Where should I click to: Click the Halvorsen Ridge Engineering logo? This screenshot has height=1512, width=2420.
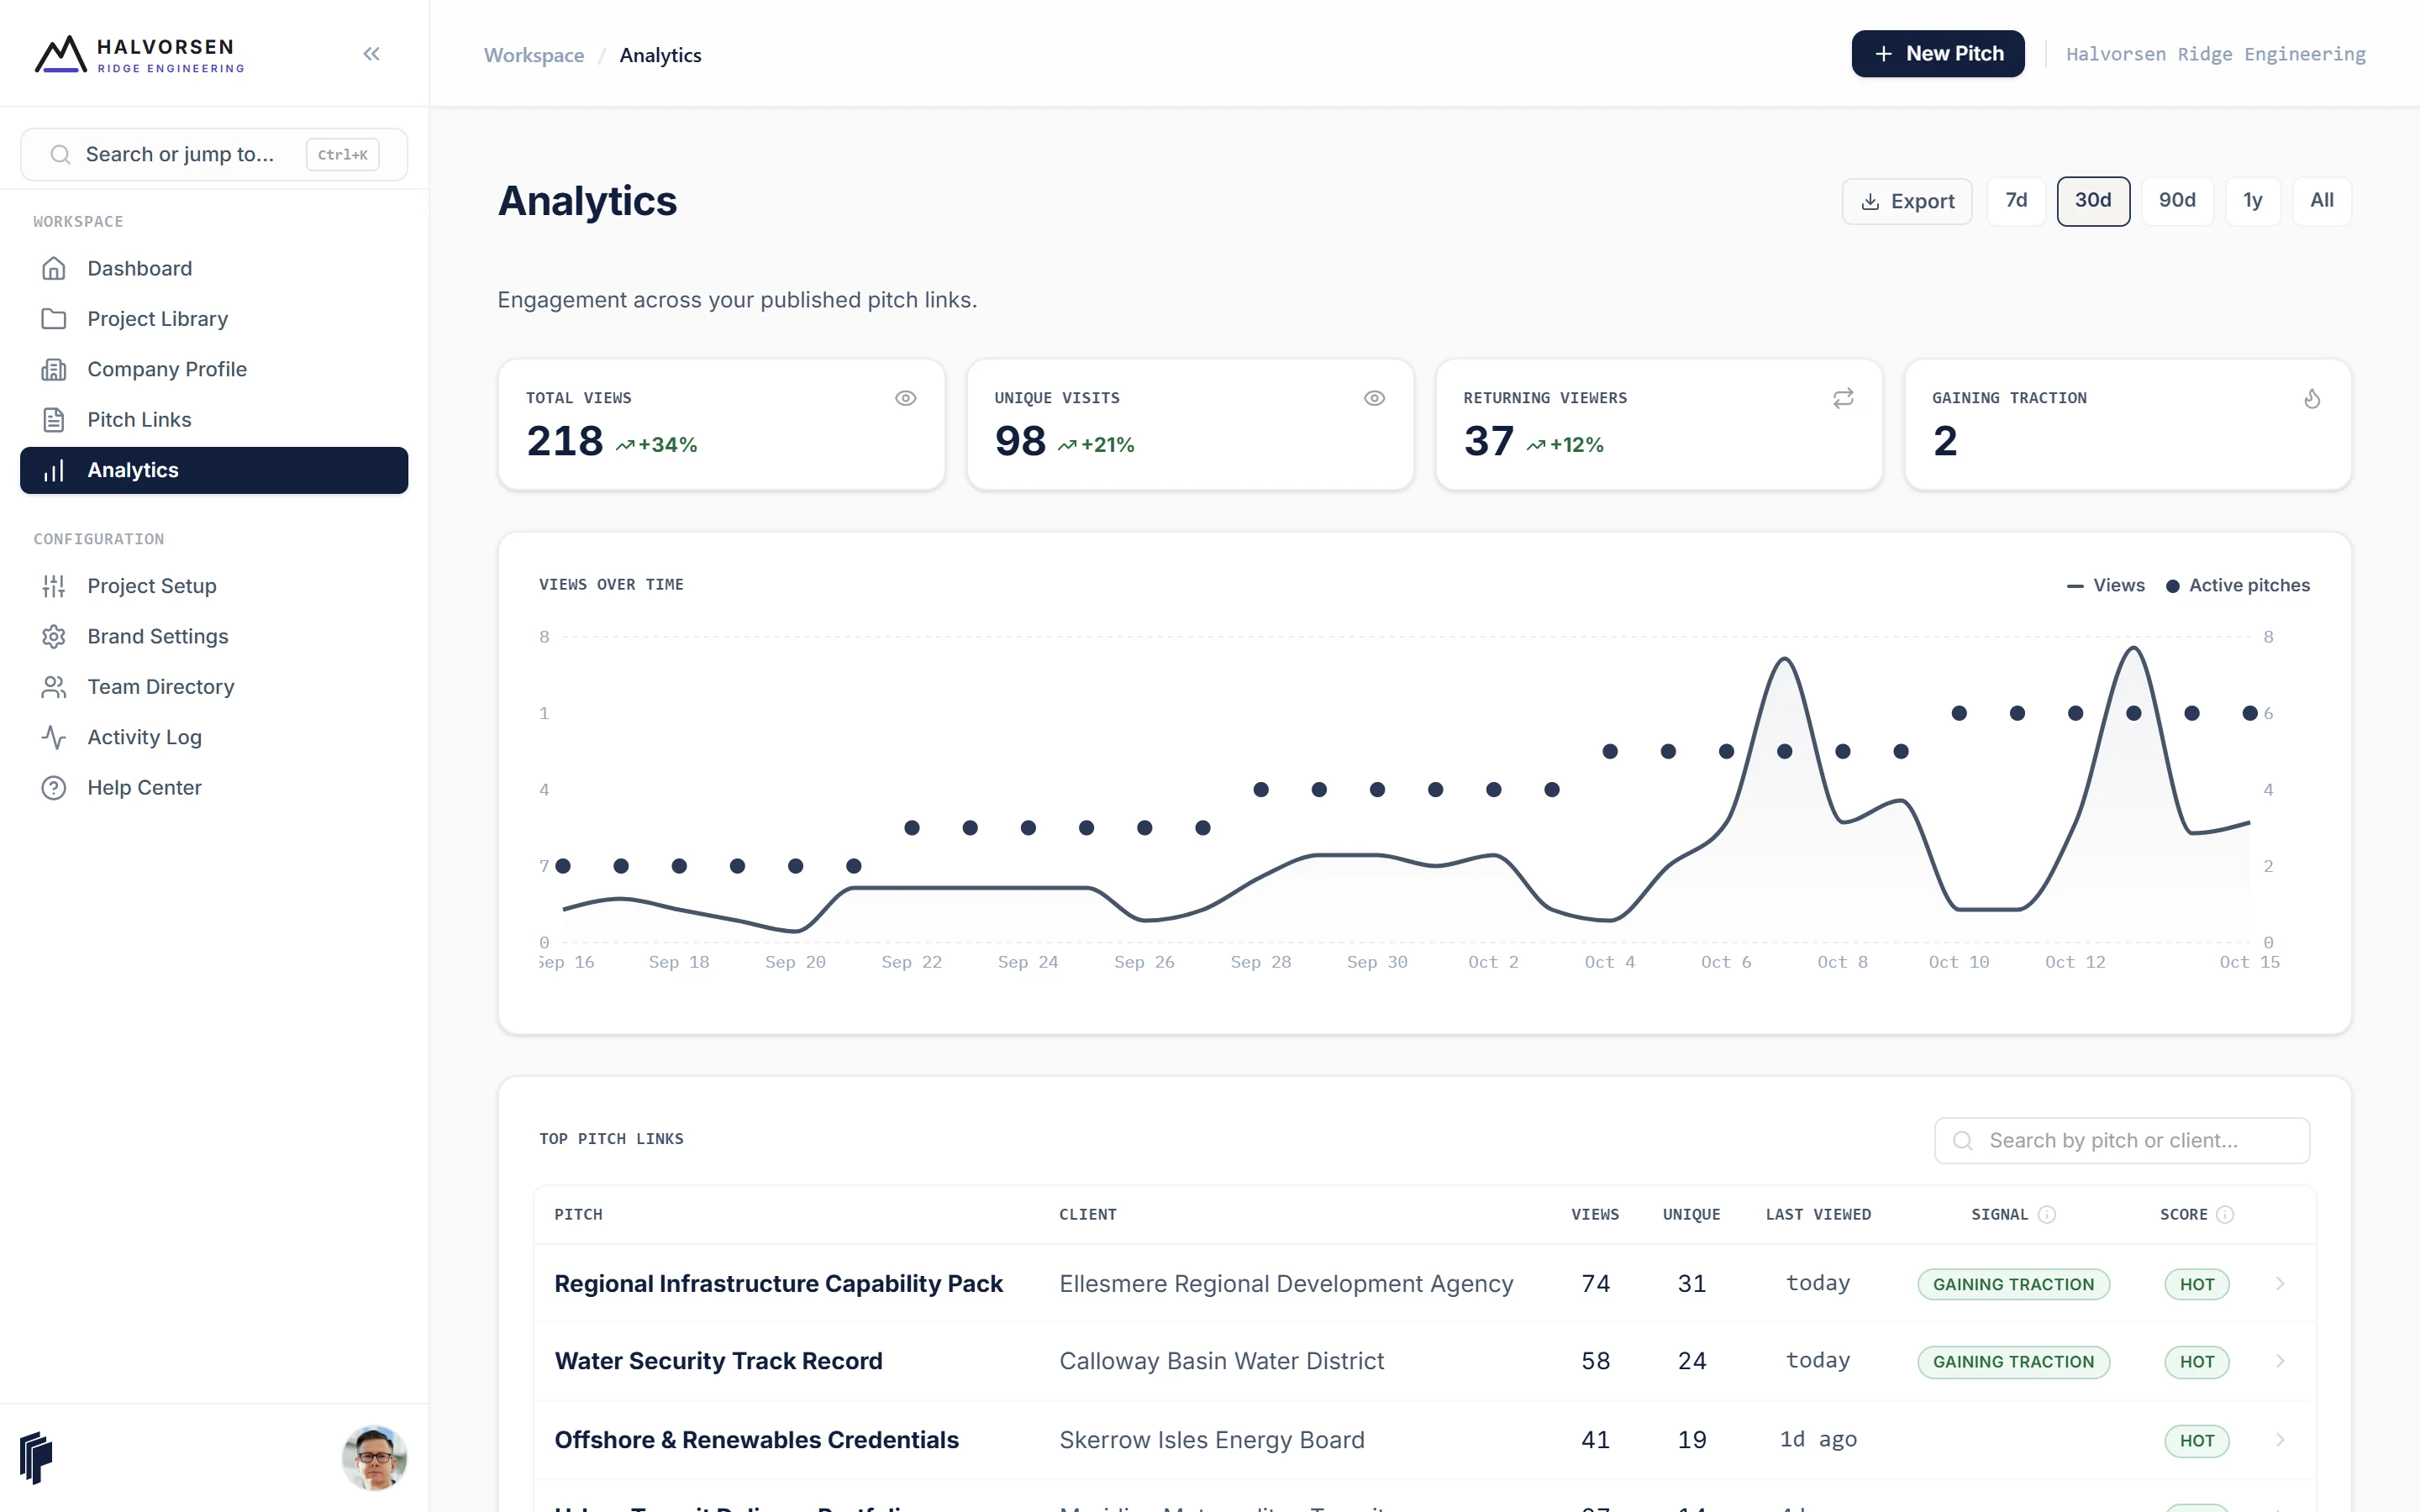pos(140,54)
